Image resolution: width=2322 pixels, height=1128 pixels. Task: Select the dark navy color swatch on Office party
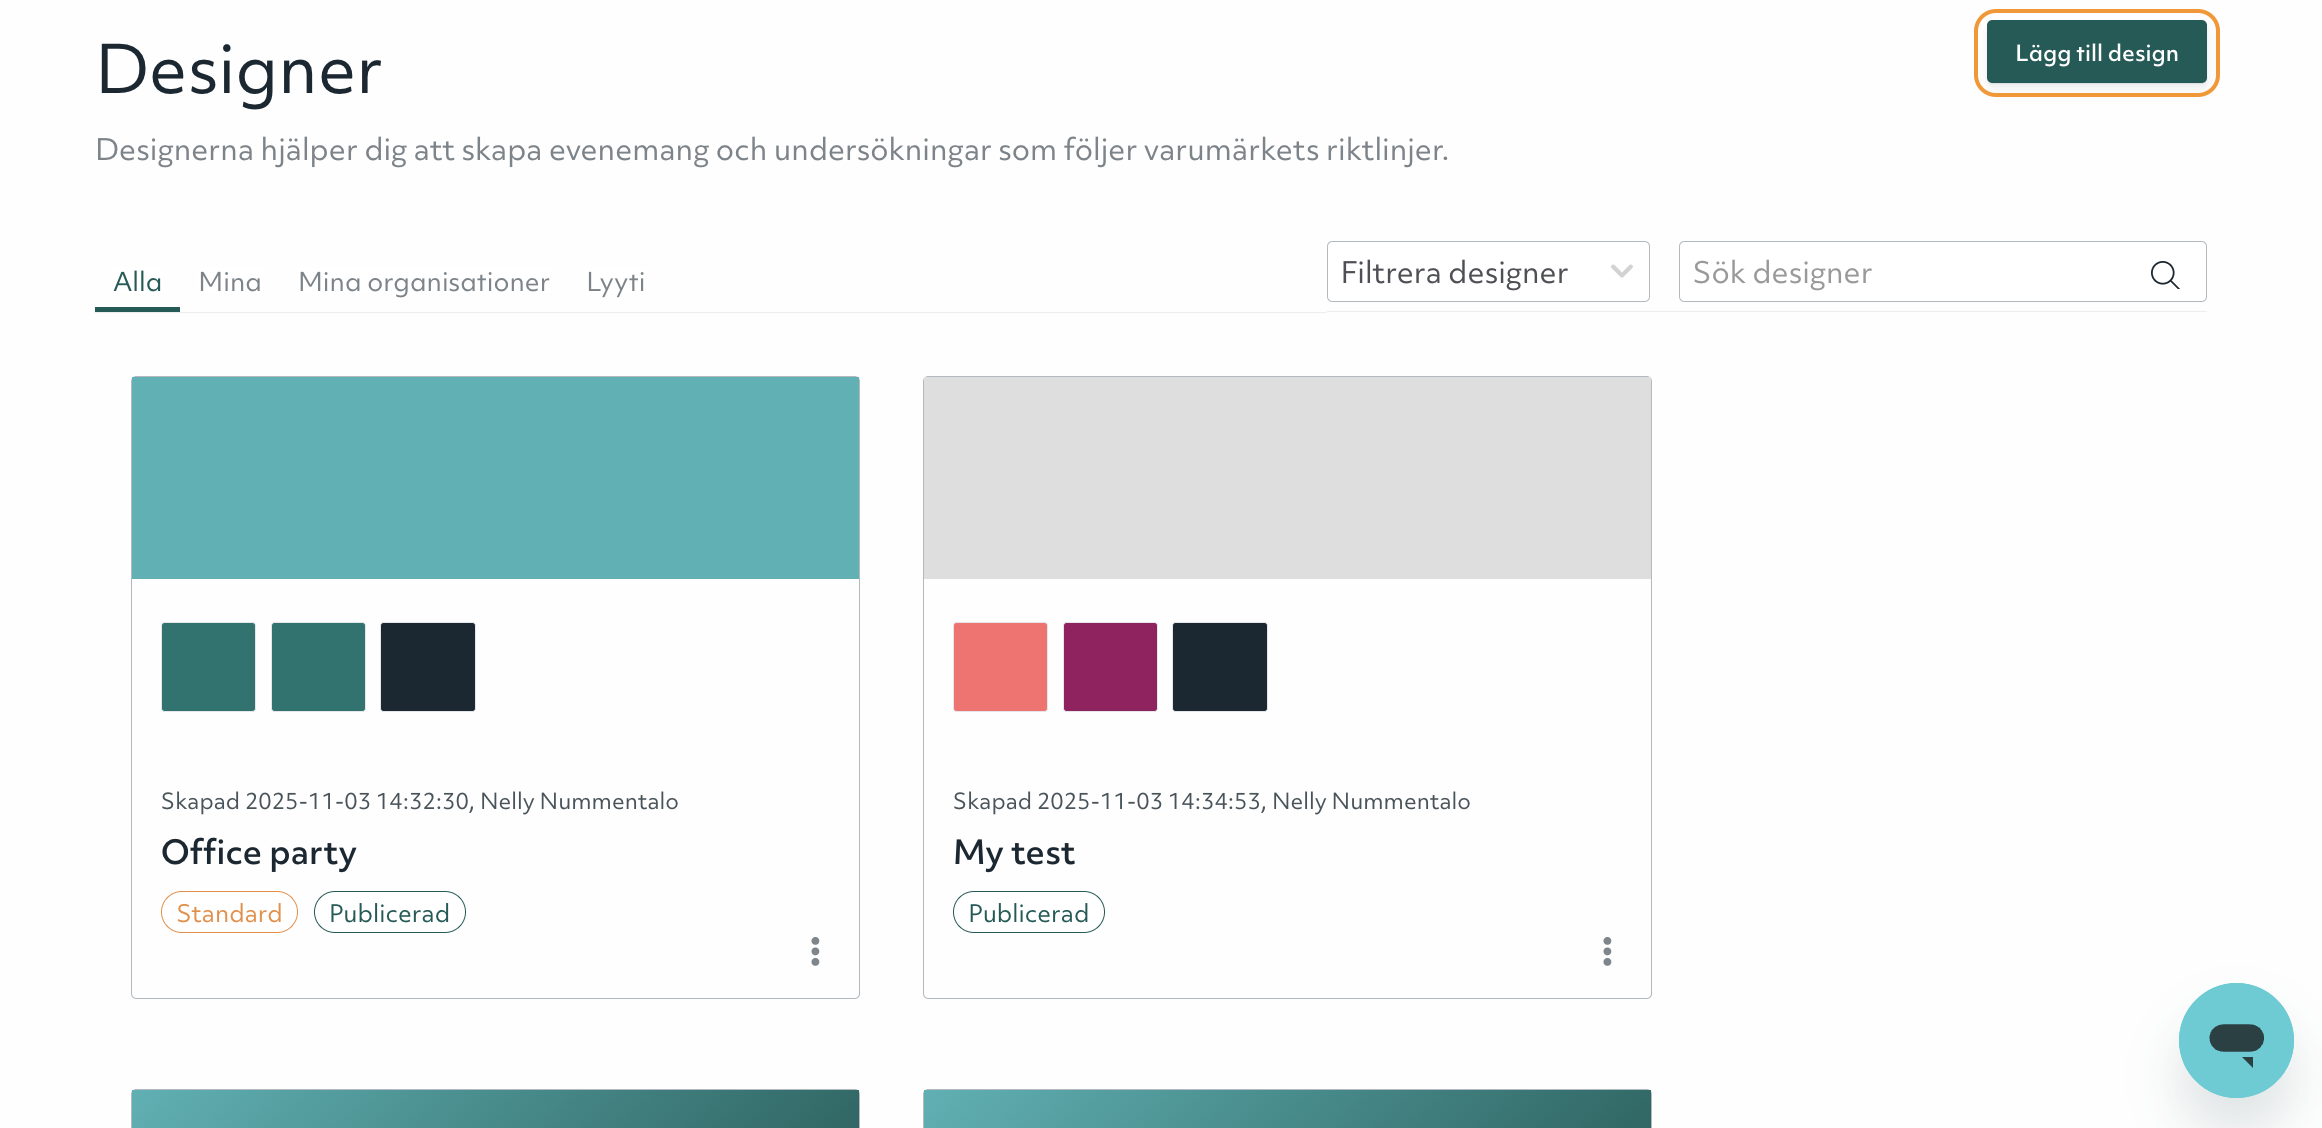(427, 666)
